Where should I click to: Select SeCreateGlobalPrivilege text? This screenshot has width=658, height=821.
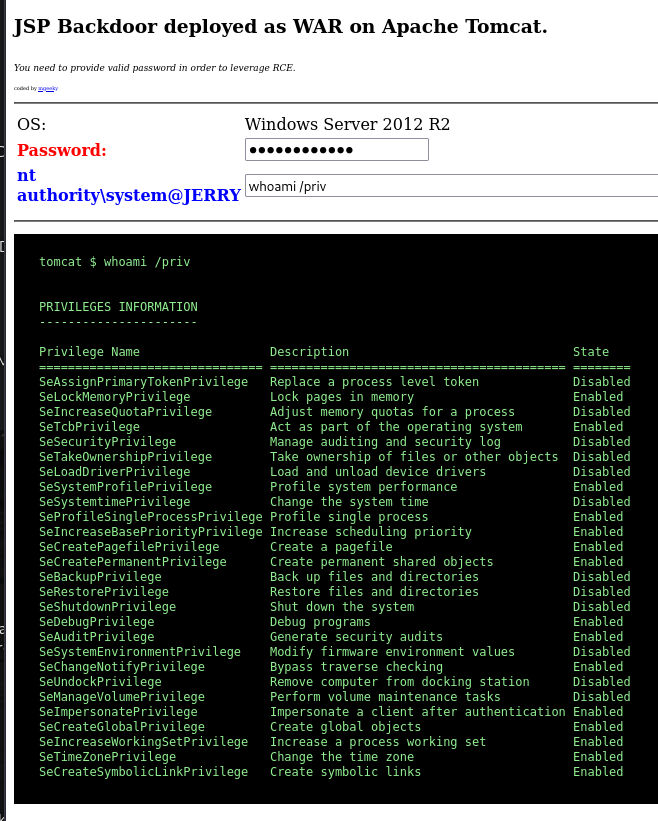122,727
